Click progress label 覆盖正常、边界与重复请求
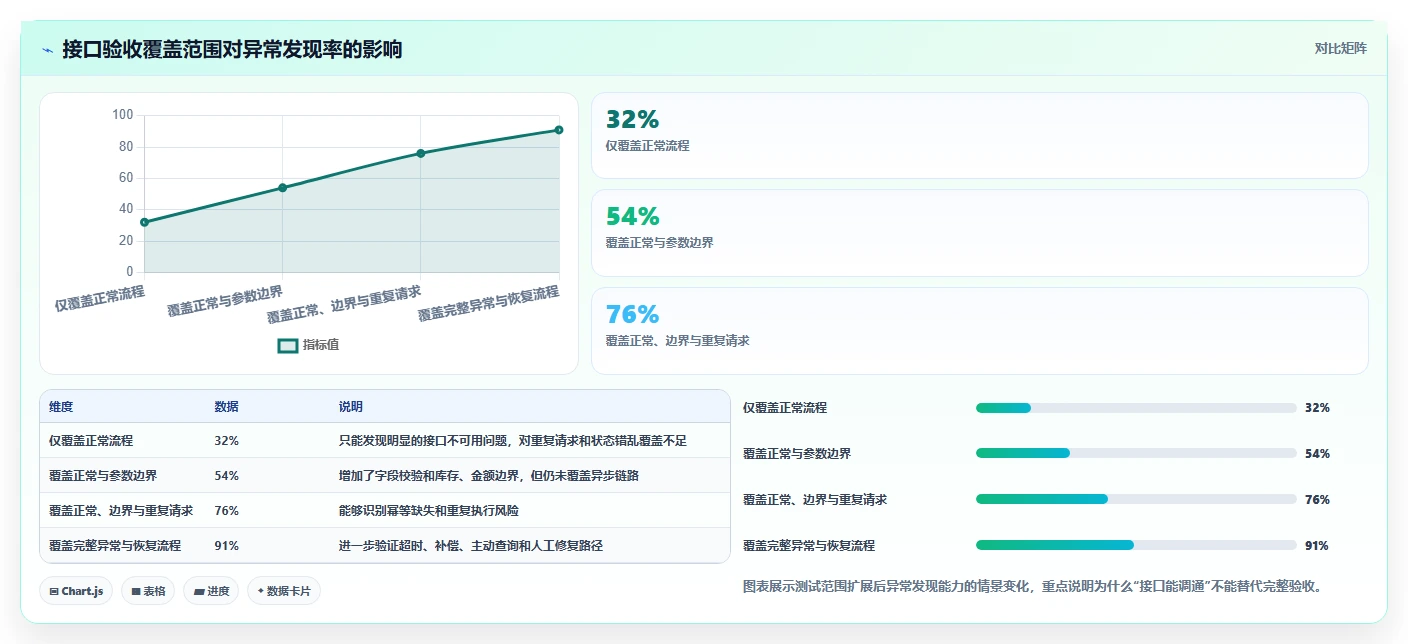This screenshot has width=1408, height=644. coord(815,499)
